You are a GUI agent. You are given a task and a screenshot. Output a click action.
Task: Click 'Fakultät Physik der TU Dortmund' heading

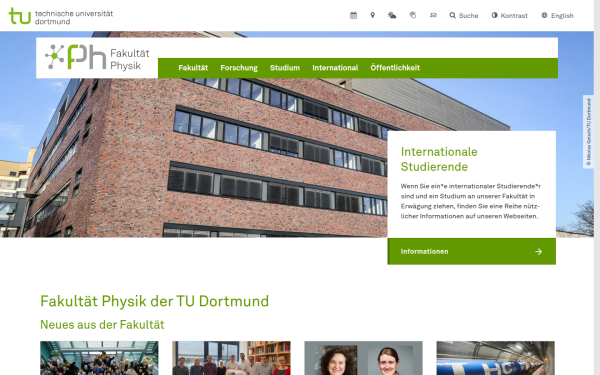tap(155, 301)
